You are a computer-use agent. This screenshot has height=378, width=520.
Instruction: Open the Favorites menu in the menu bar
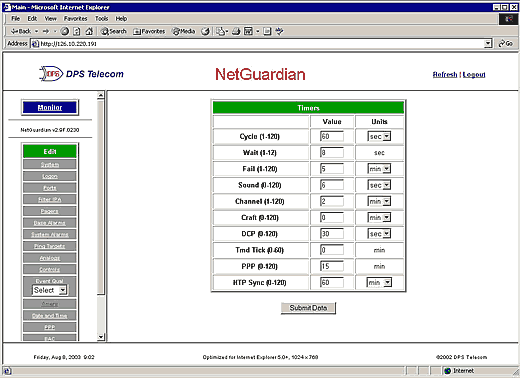click(x=76, y=19)
